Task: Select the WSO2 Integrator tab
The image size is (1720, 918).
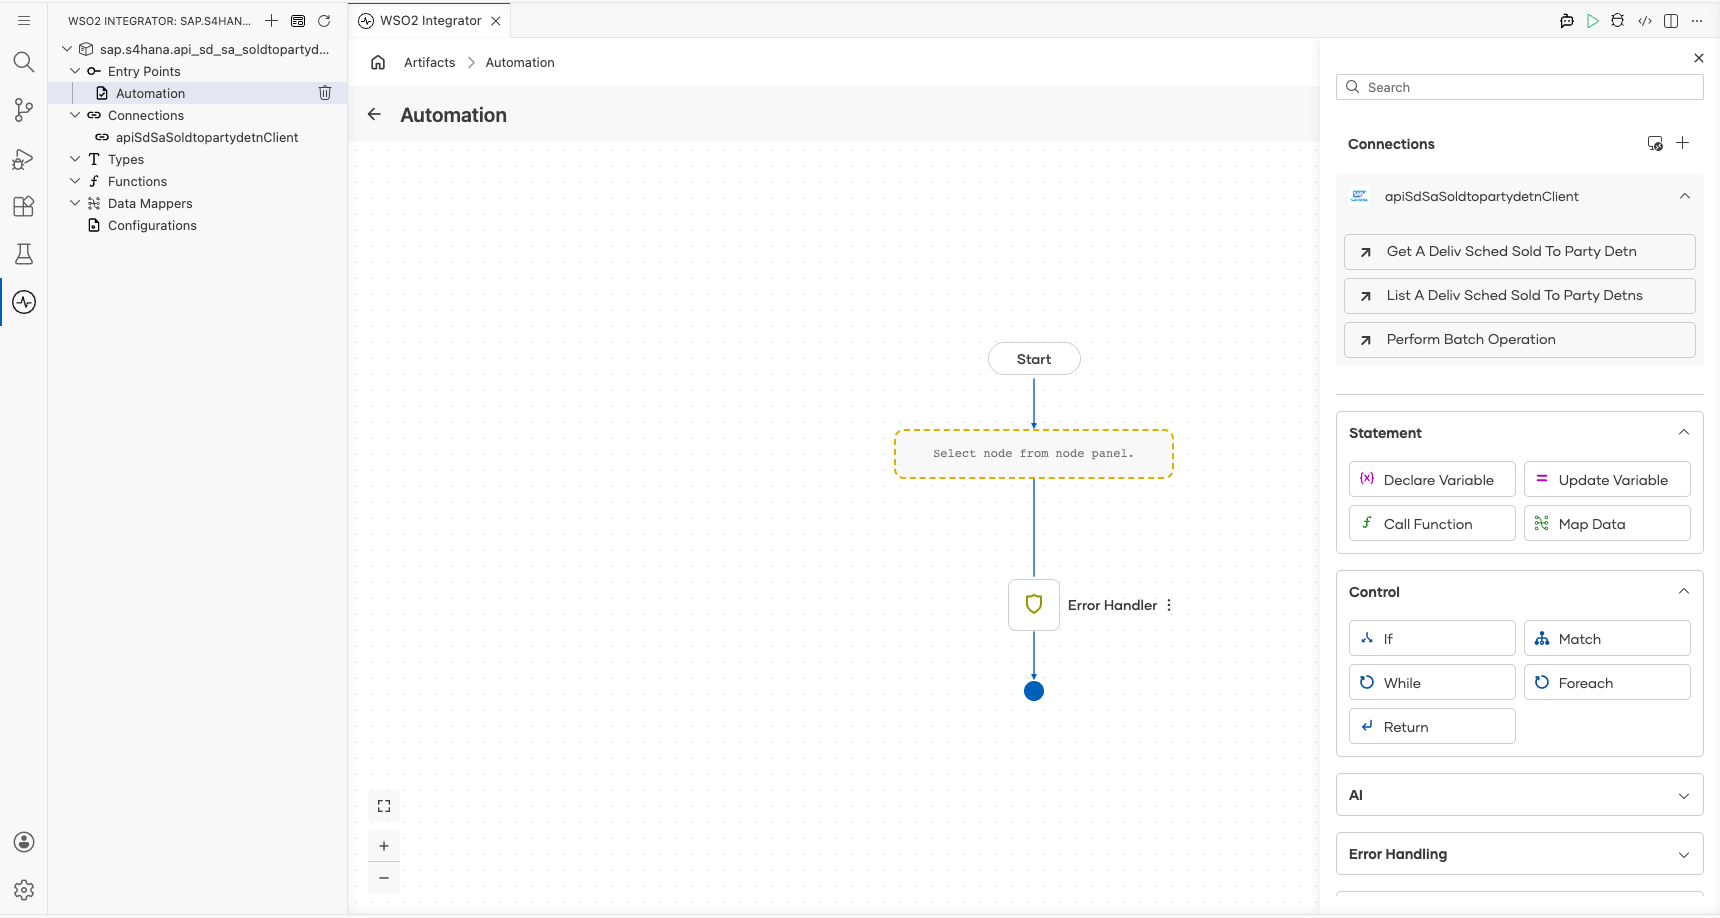Action: pyautogui.click(x=430, y=20)
